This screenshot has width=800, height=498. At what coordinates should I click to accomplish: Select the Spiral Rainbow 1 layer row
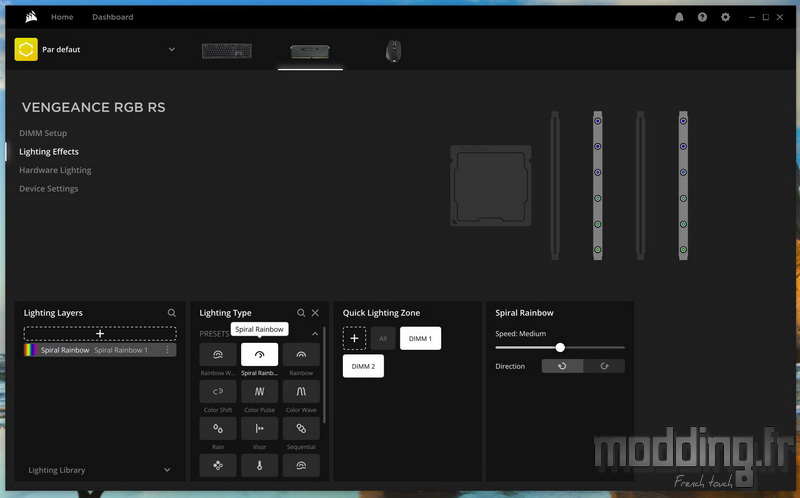100,350
